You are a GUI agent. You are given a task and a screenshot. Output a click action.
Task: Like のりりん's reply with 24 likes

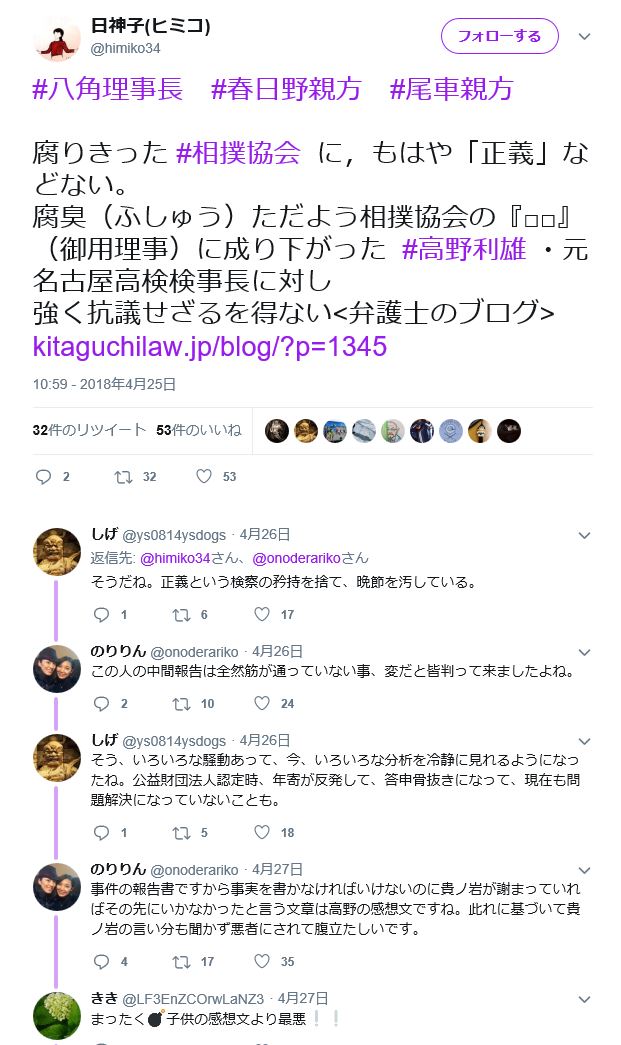click(x=262, y=703)
